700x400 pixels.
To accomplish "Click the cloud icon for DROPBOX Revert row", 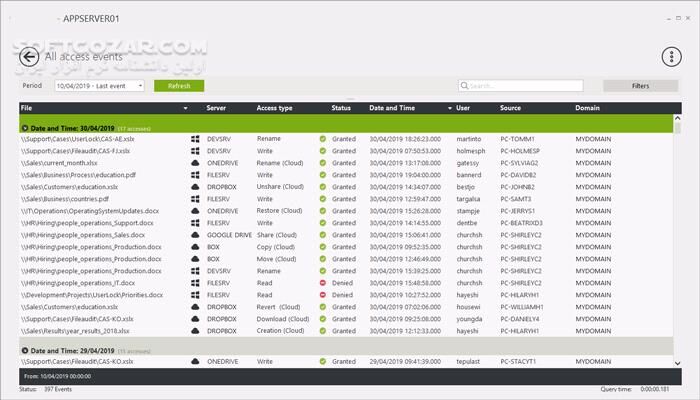I will pos(196,307).
